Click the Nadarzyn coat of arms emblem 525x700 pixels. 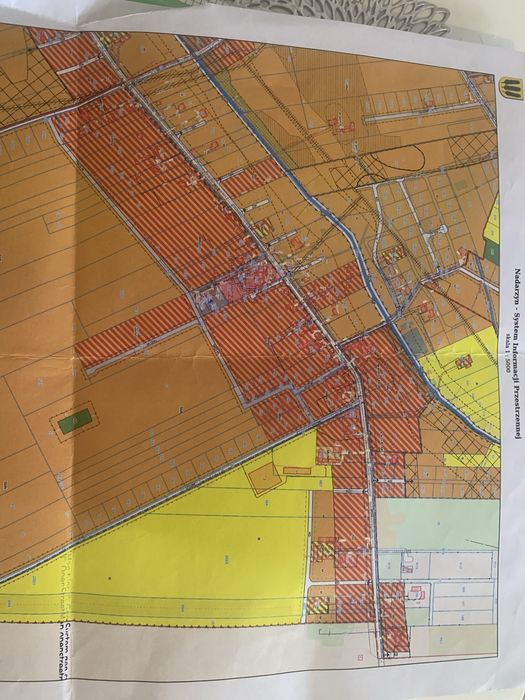(x=511, y=88)
